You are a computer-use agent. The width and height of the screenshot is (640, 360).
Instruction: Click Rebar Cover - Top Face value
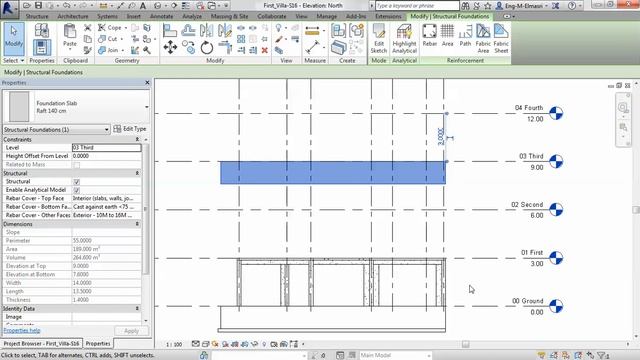[107, 198]
